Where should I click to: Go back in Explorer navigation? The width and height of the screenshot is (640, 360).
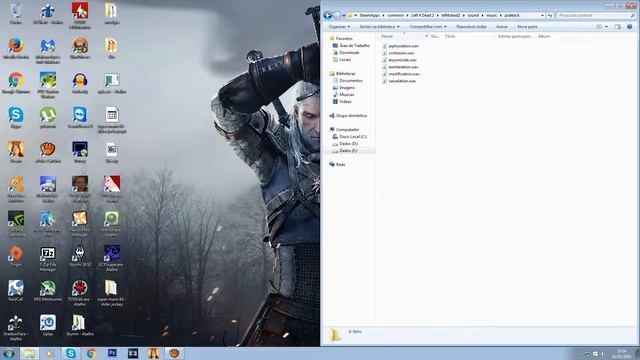click(327, 16)
